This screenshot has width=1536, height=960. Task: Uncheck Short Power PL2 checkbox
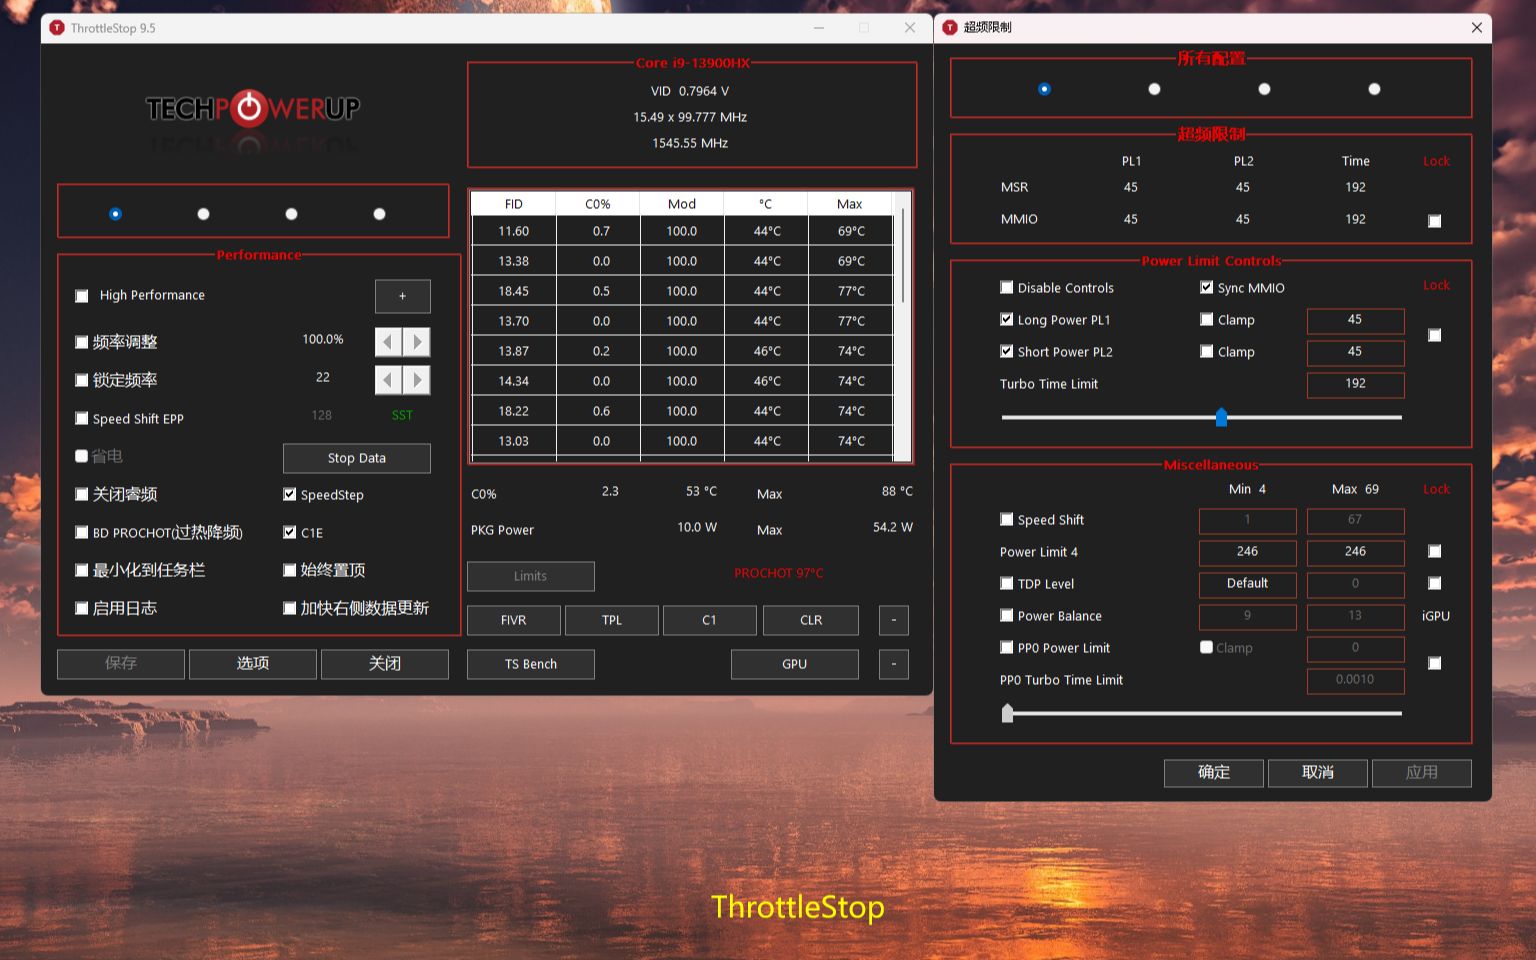tap(1007, 351)
